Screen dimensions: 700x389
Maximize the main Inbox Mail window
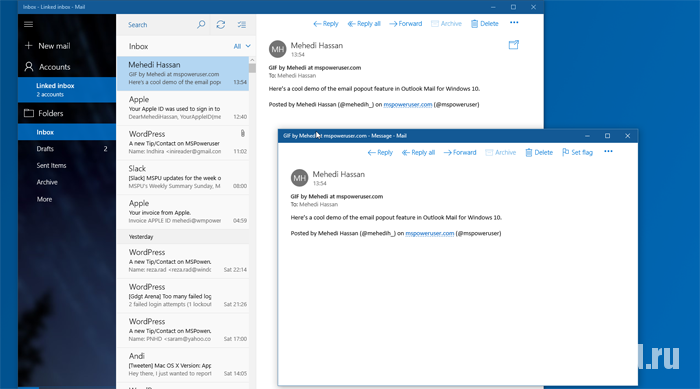(513, 7)
